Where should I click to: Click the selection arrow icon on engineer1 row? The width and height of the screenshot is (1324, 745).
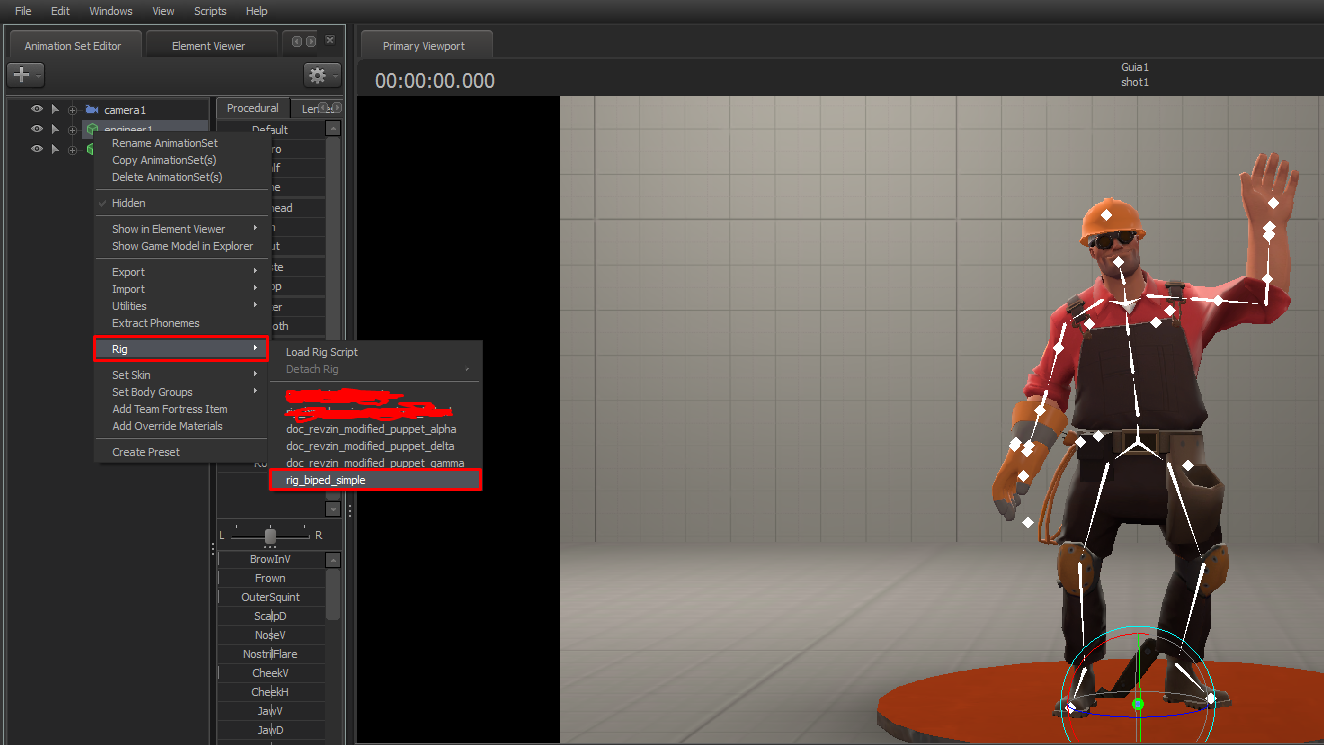pos(55,129)
